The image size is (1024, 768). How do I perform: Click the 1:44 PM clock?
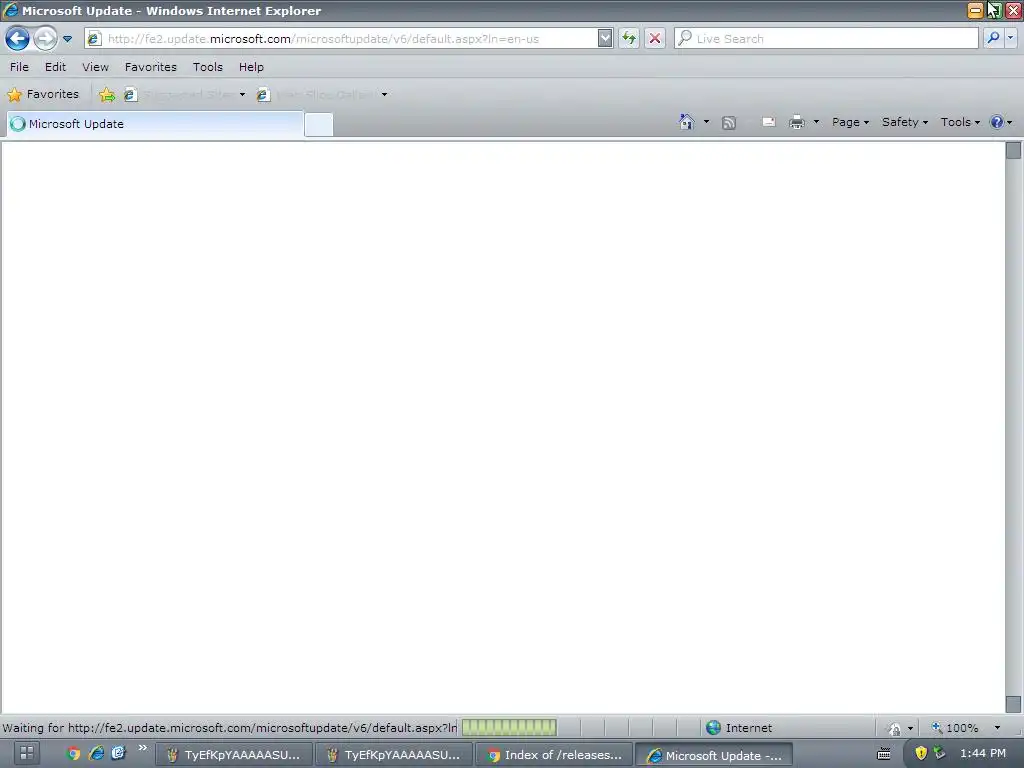click(983, 753)
